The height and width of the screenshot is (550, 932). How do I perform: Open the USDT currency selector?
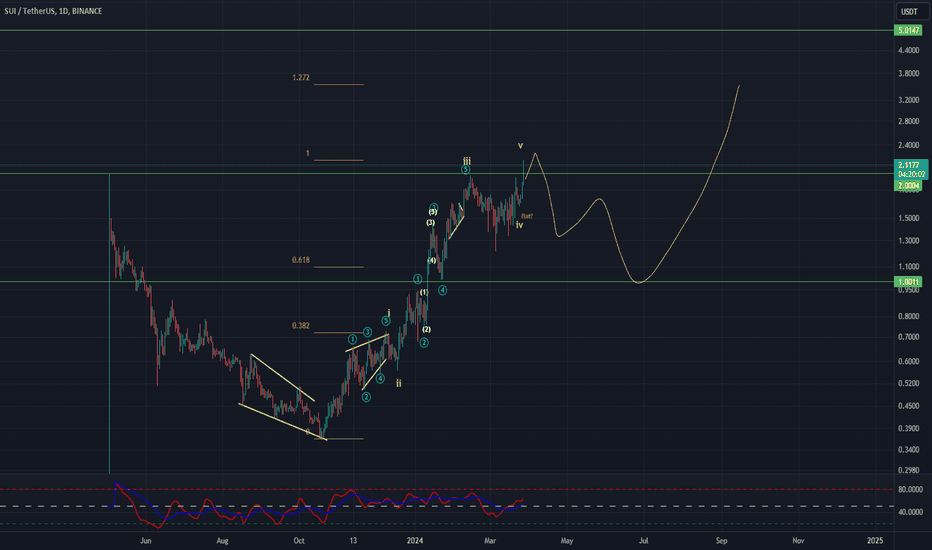pyautogui.click(x=909, y=11)
